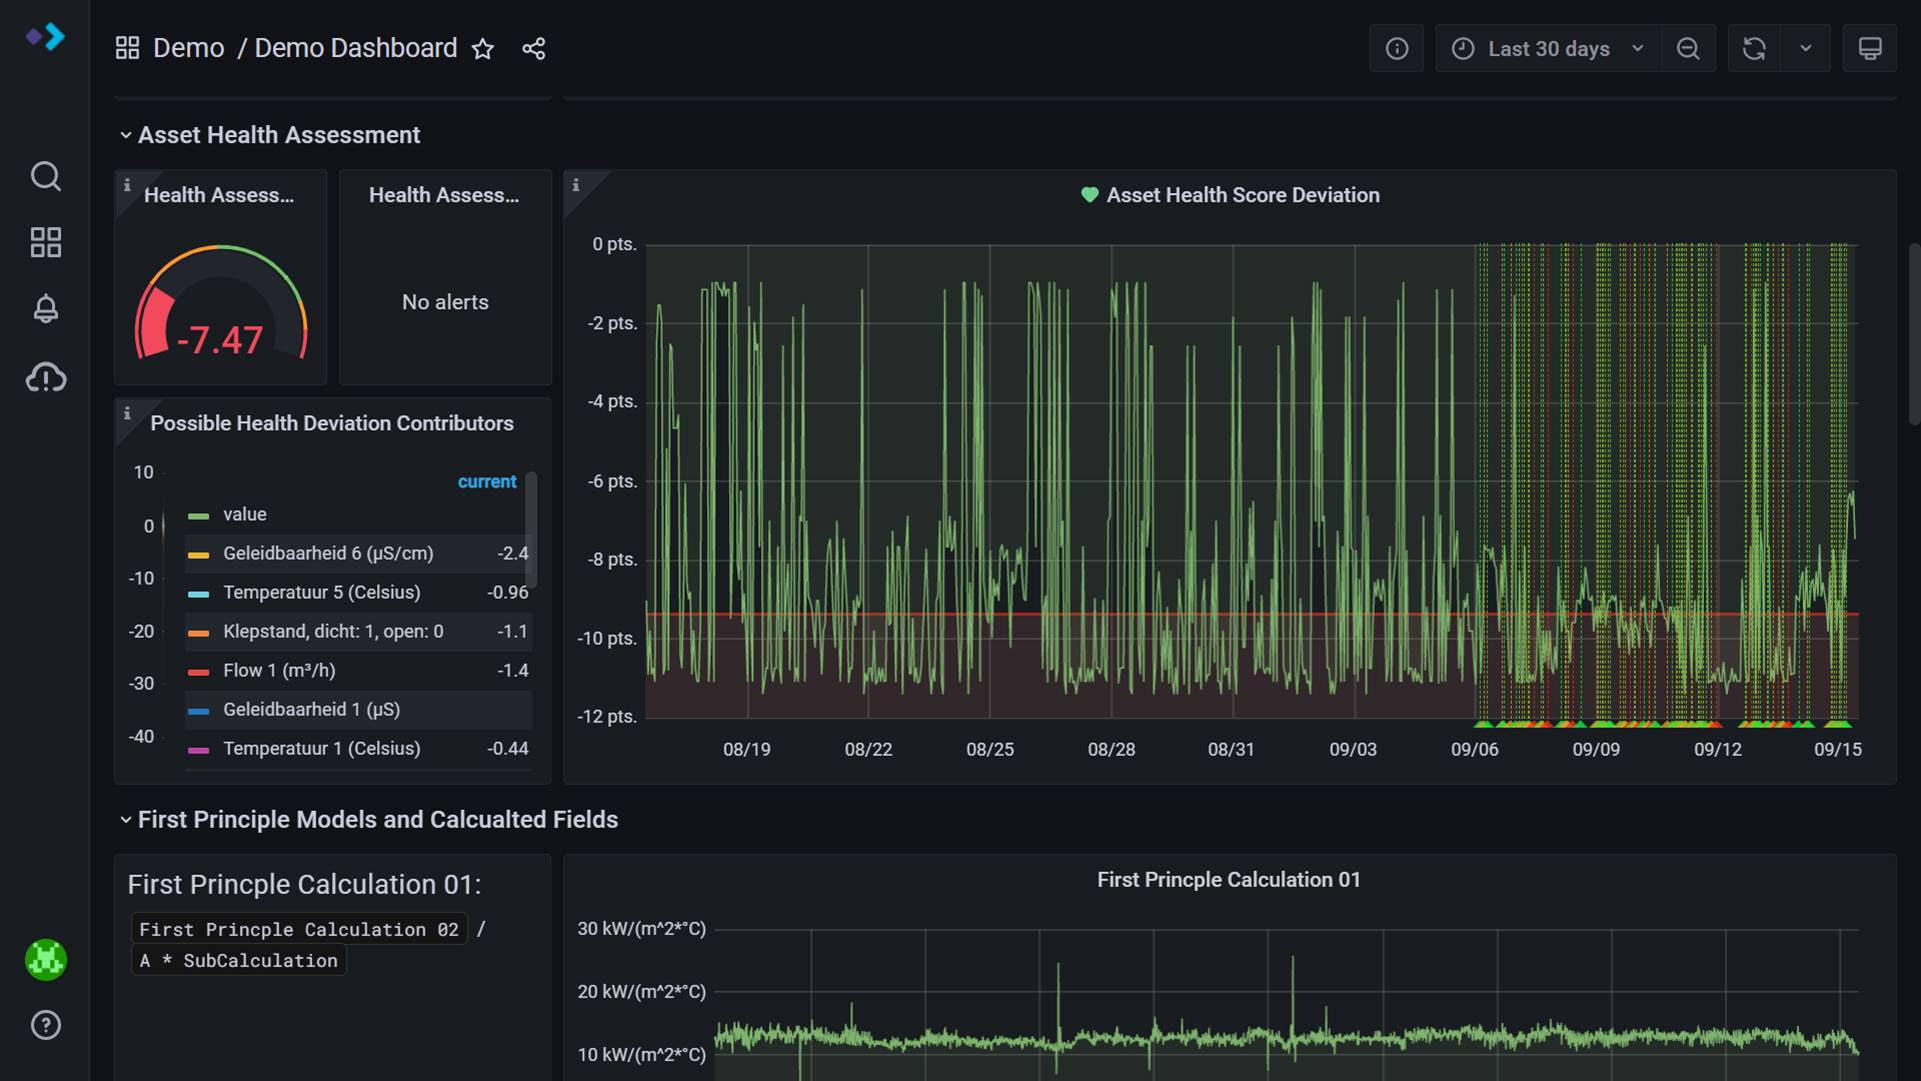The width and height of the screenshot is (1921, 1081).
Task: Open the Last 30 days time picker
Action: click(x=1548, y=49)
